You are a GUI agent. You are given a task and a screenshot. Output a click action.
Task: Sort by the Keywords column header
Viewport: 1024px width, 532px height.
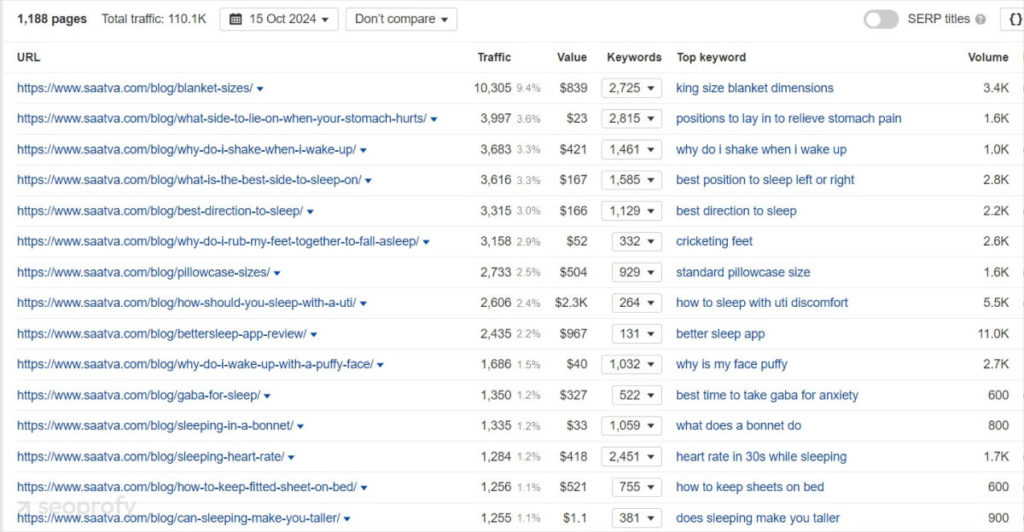[x=633, y=57]
